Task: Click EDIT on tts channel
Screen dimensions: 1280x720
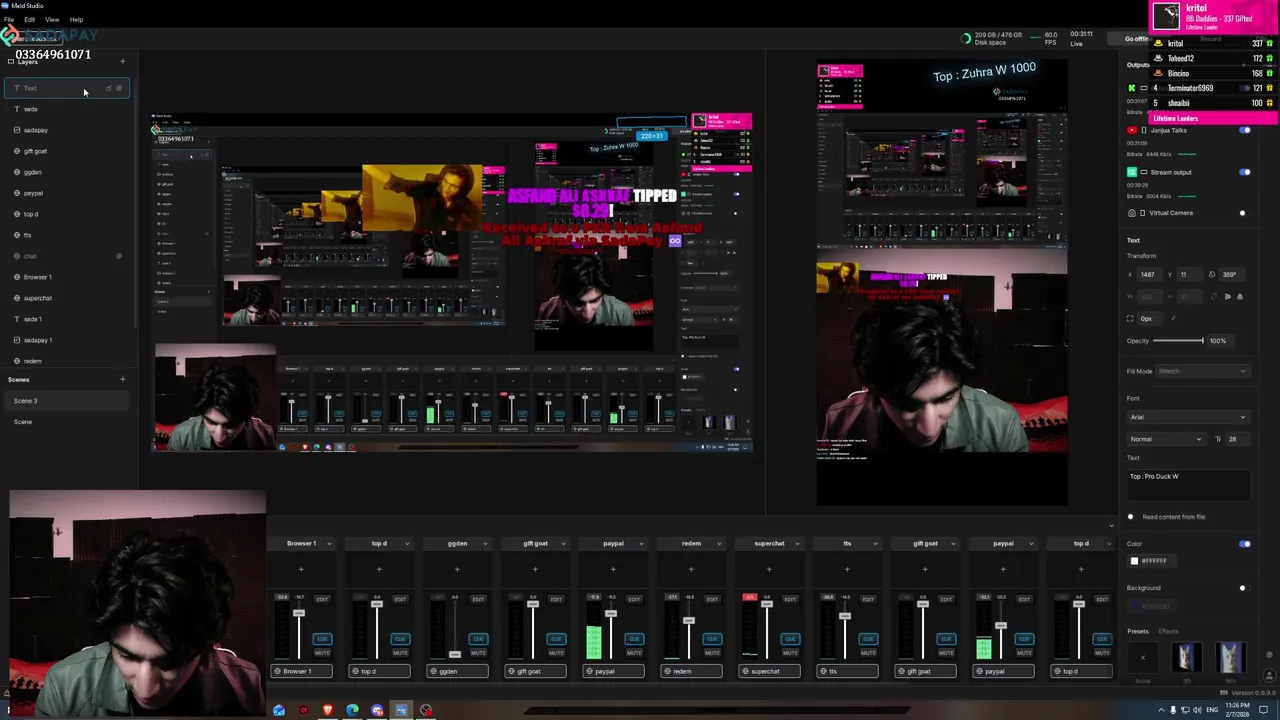Action: coord(868,599)
